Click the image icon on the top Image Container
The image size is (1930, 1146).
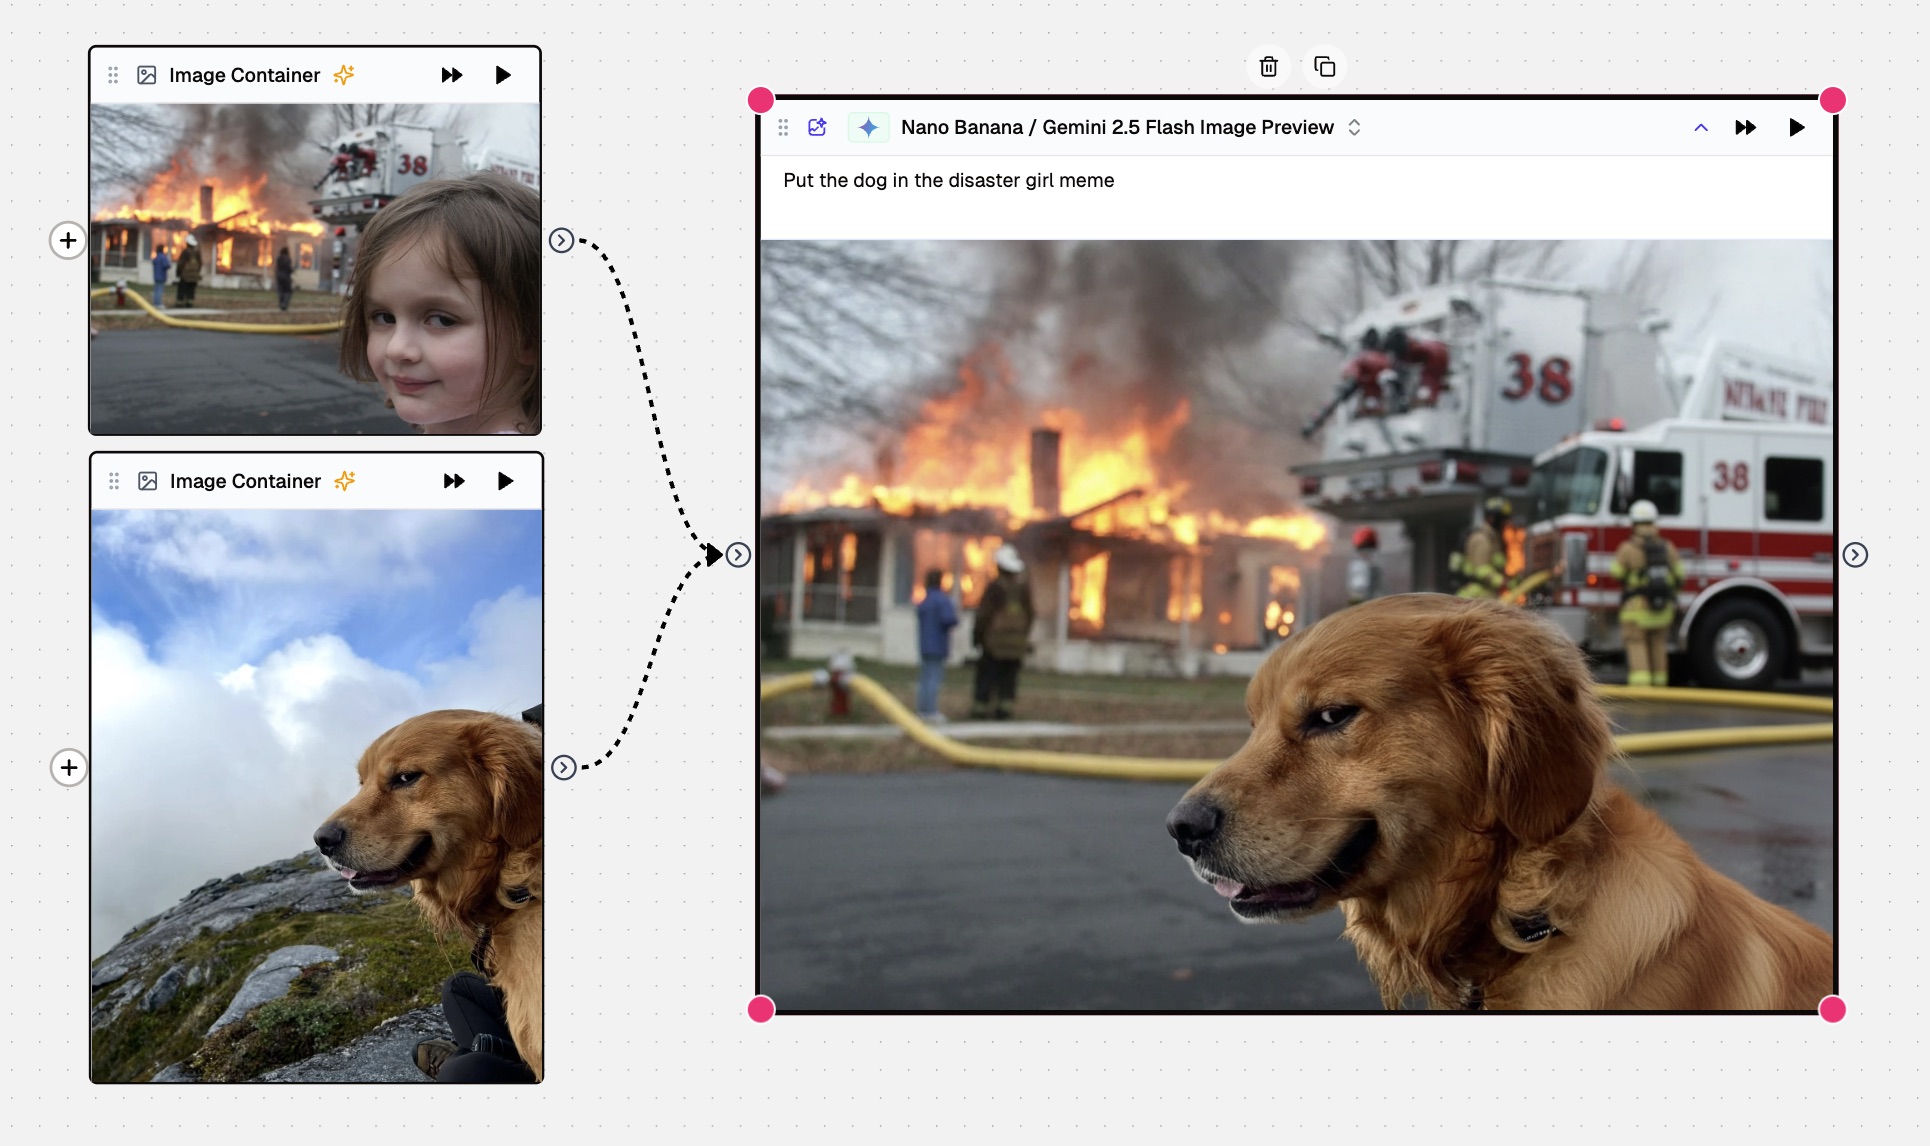(x=146, y=74)
